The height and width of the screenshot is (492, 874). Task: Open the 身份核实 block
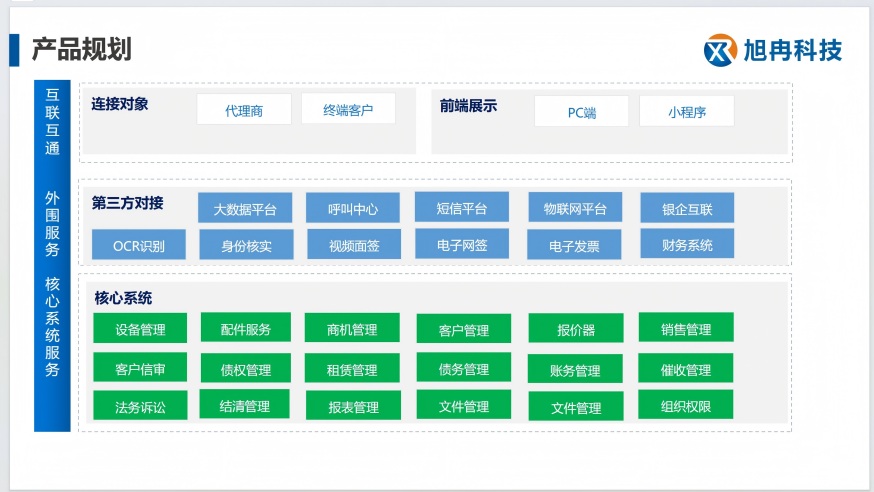pyautogui.click(x=246, y=245)
